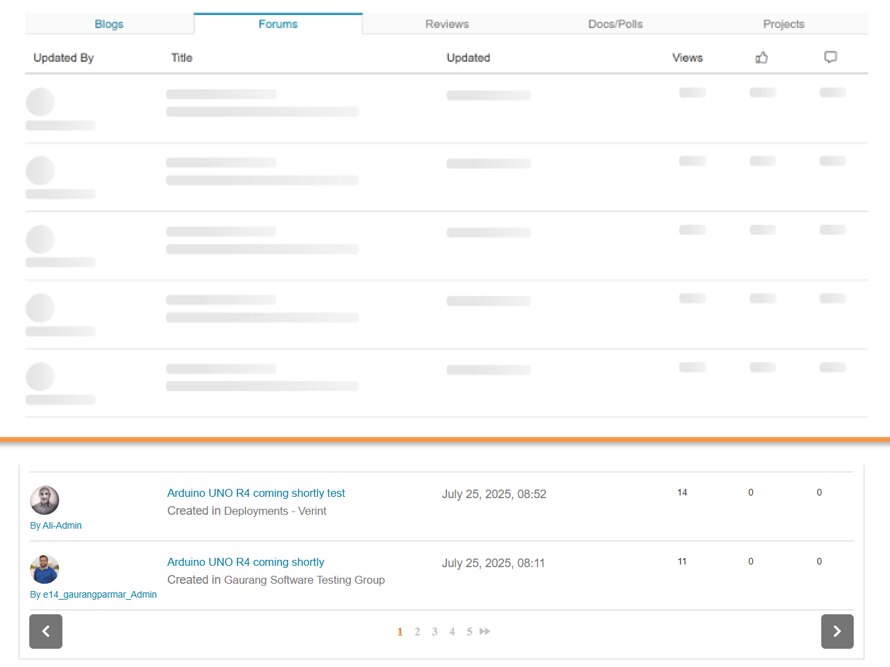Image resolution: width=890 pixels, height=667 pixels.
Task: Click the Title column header
Action: click(x=182, y=57)
